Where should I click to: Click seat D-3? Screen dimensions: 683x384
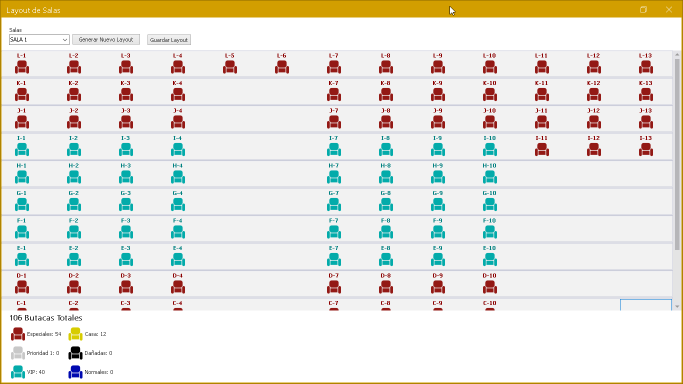pyautogui.click(x=126, y=286)
